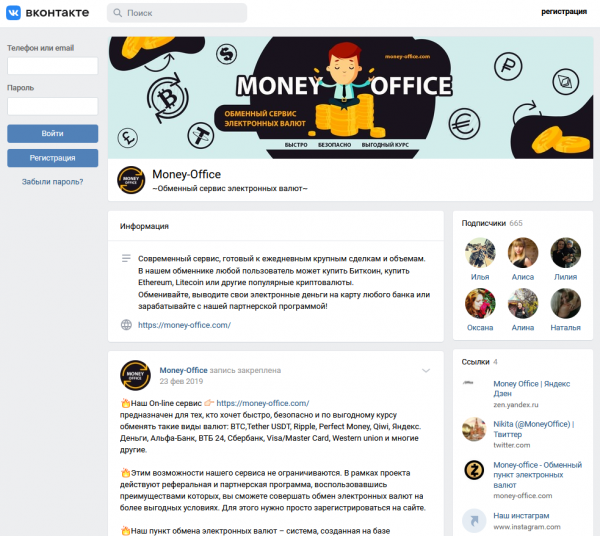The width and height of the screenshot is (600, 536).
Task: Click the Наш инстаграм arrow icon
Action: click(x=474, y=521)
